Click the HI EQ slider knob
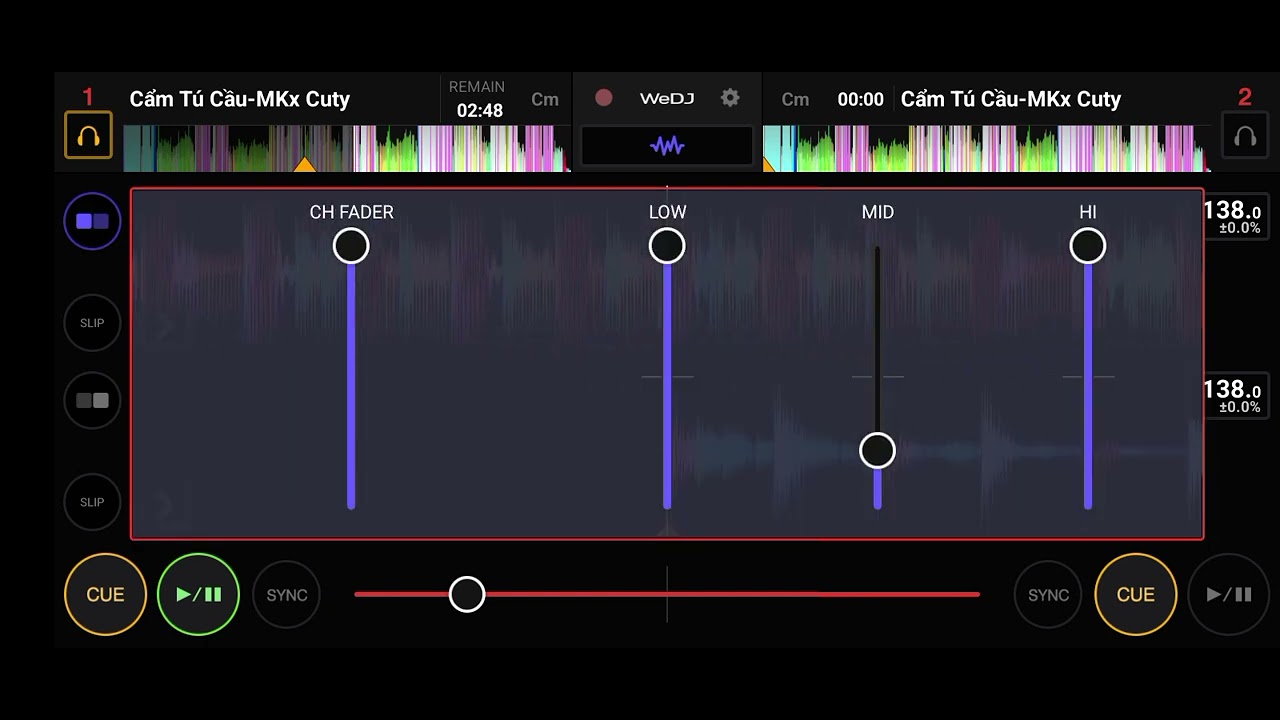Viewport: 1280px width, 720px height. pos(1088,246)
